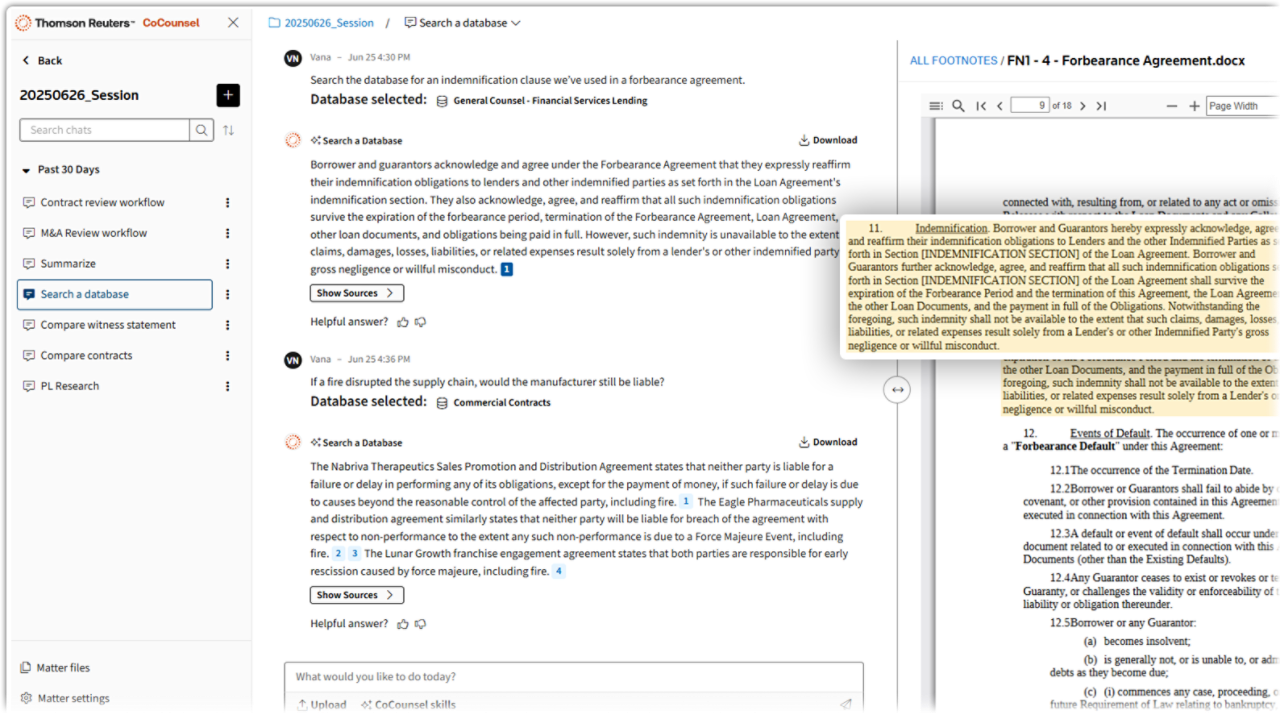The height and width of the screenshot is (713, 1280).
Task: Open options menu for M&A Review workflow
Action: pyautogui.click(x=227, y=233)
